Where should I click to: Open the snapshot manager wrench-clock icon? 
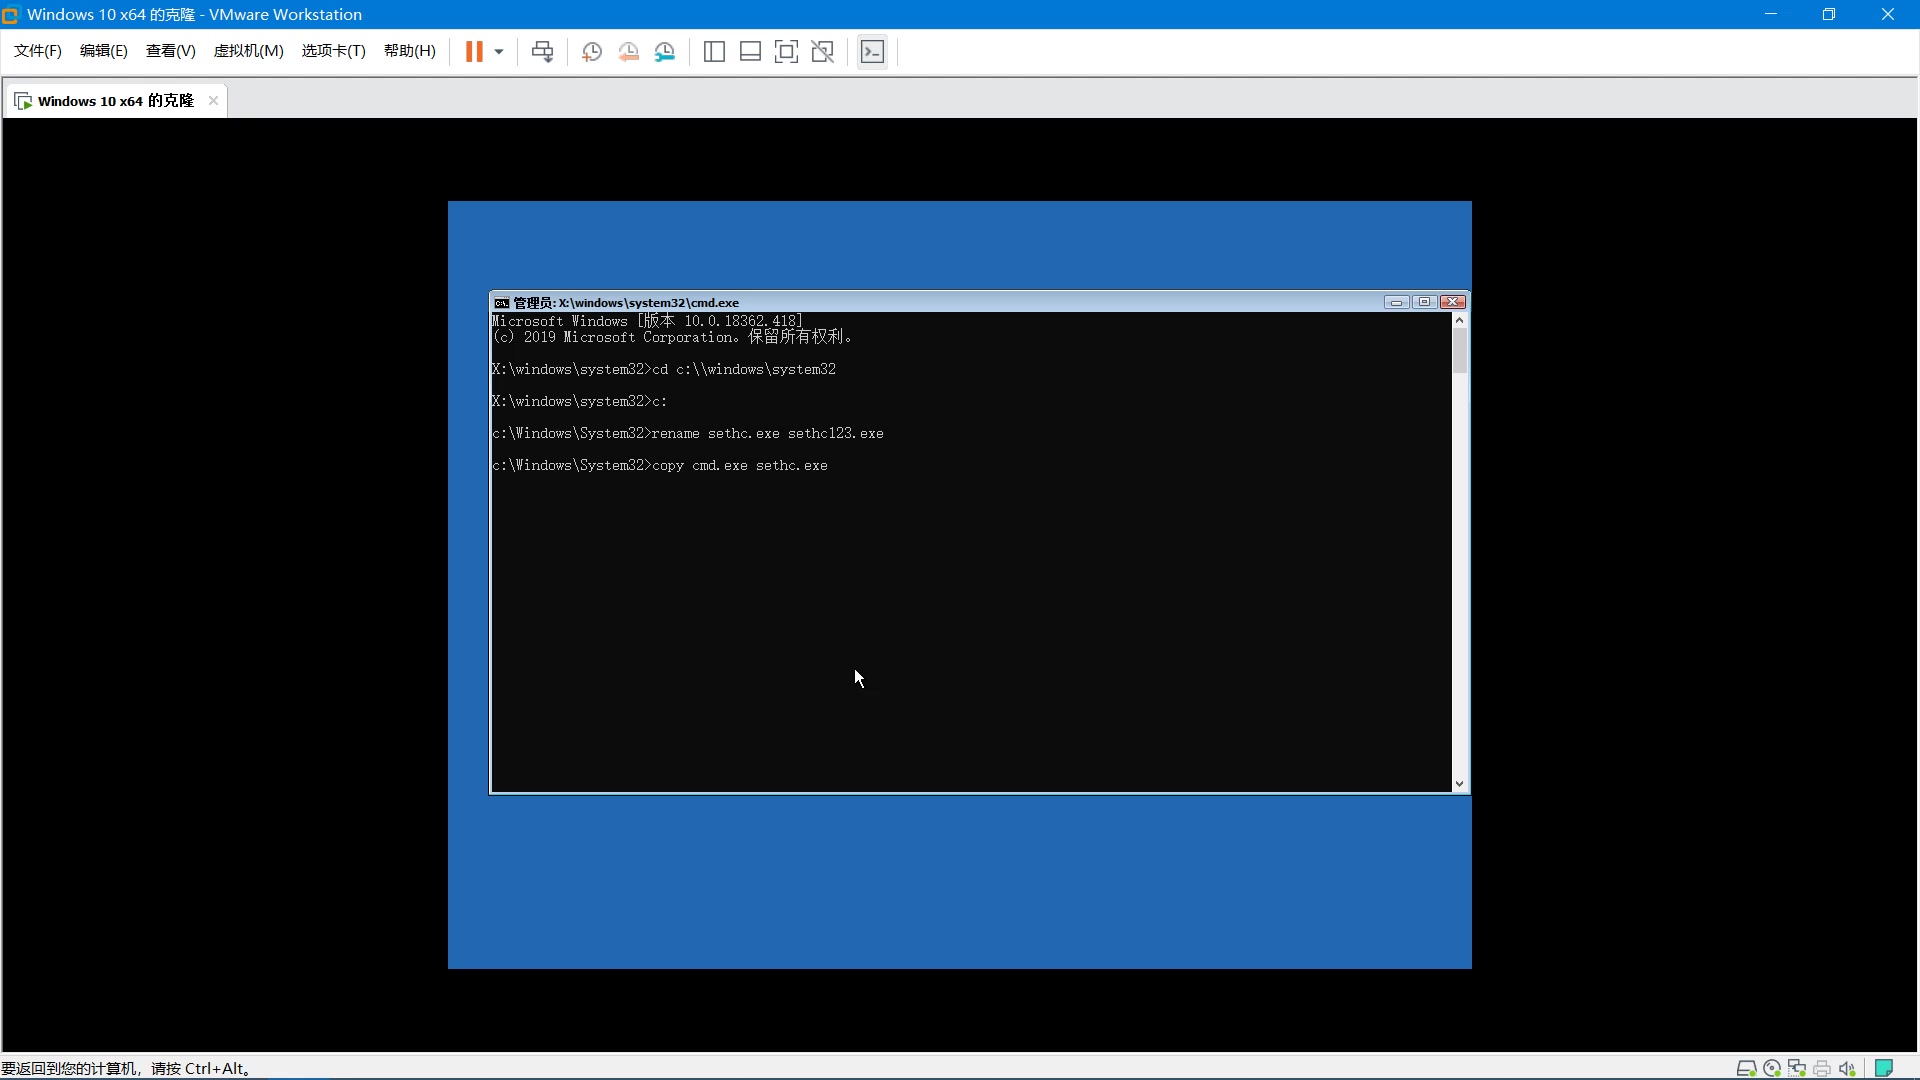click(x=665, y=52)
